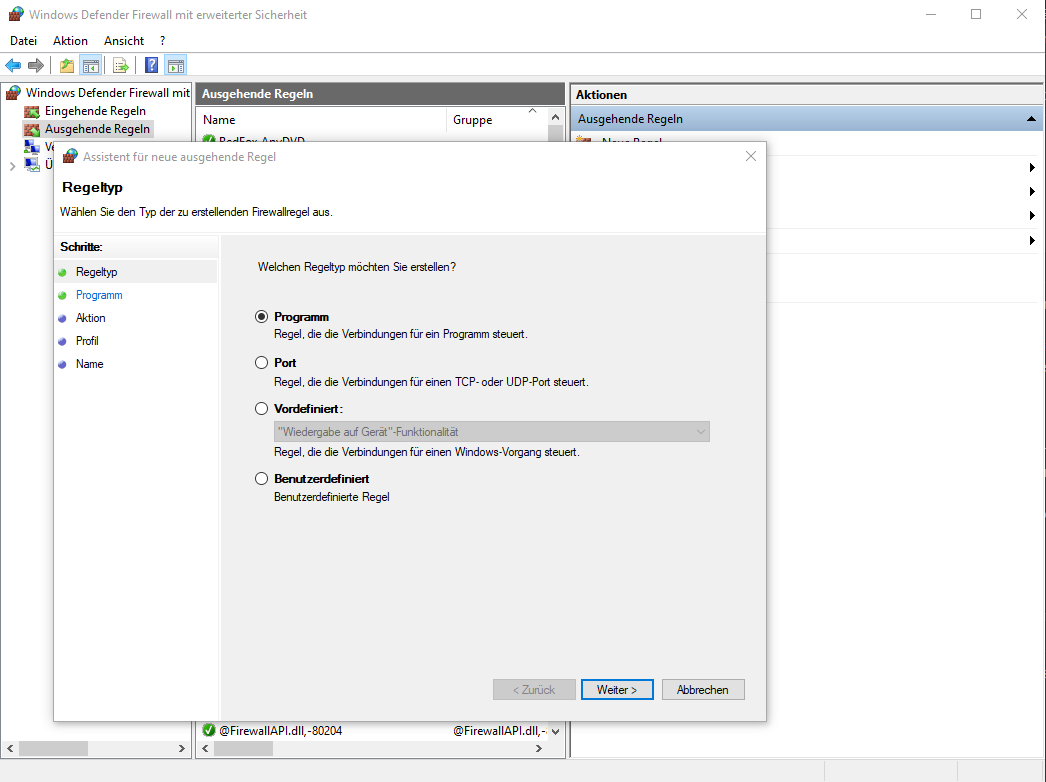
Task: Open help via the question mark icon
Action: [x=151, y=65]
